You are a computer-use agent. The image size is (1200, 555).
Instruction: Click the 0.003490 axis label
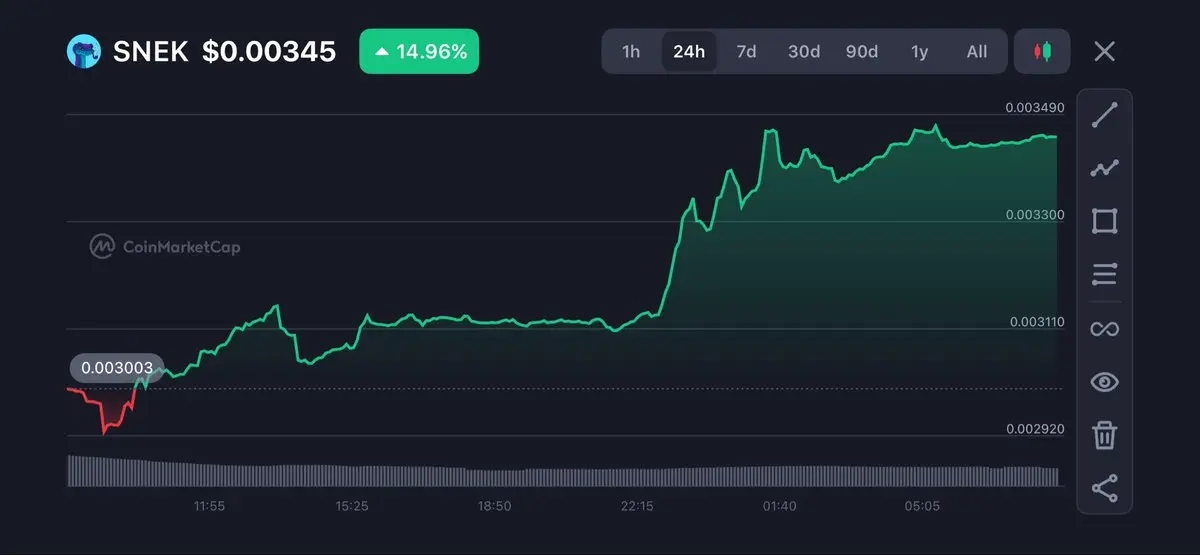click(1035, 107)
